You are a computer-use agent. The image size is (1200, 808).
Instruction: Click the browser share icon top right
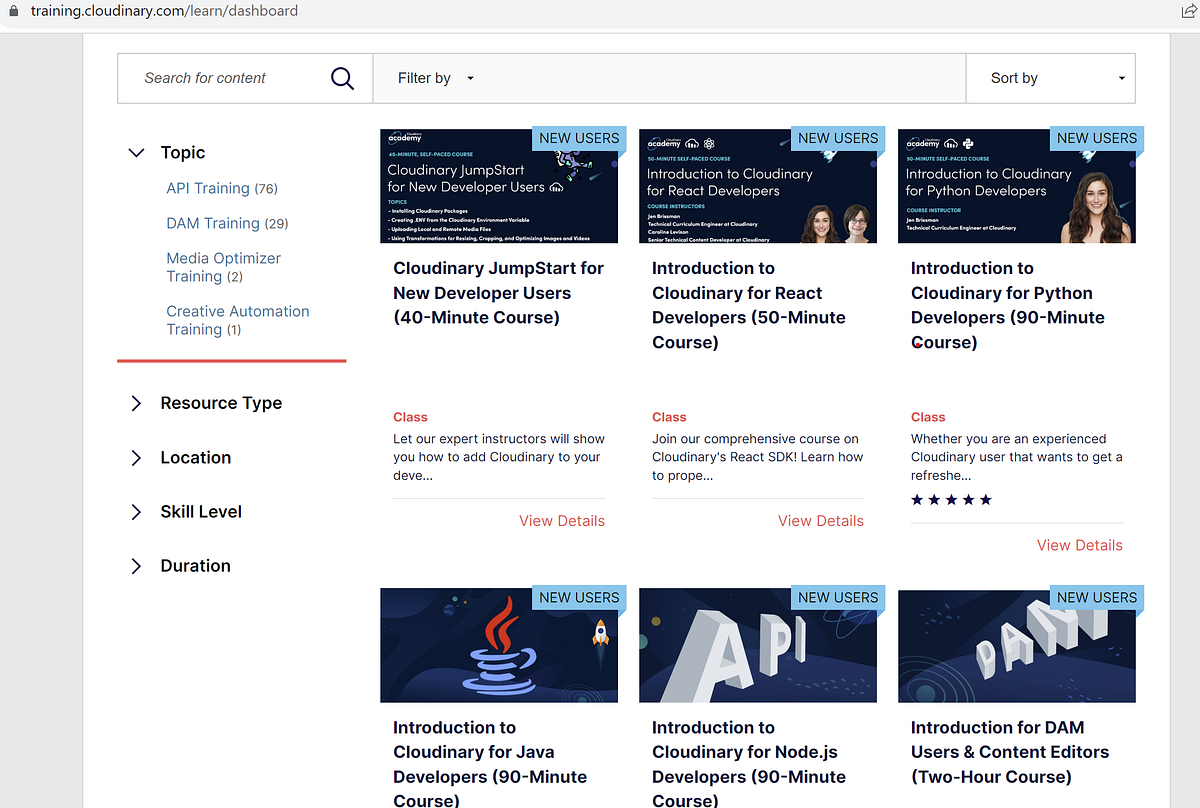pos(1188,11)
